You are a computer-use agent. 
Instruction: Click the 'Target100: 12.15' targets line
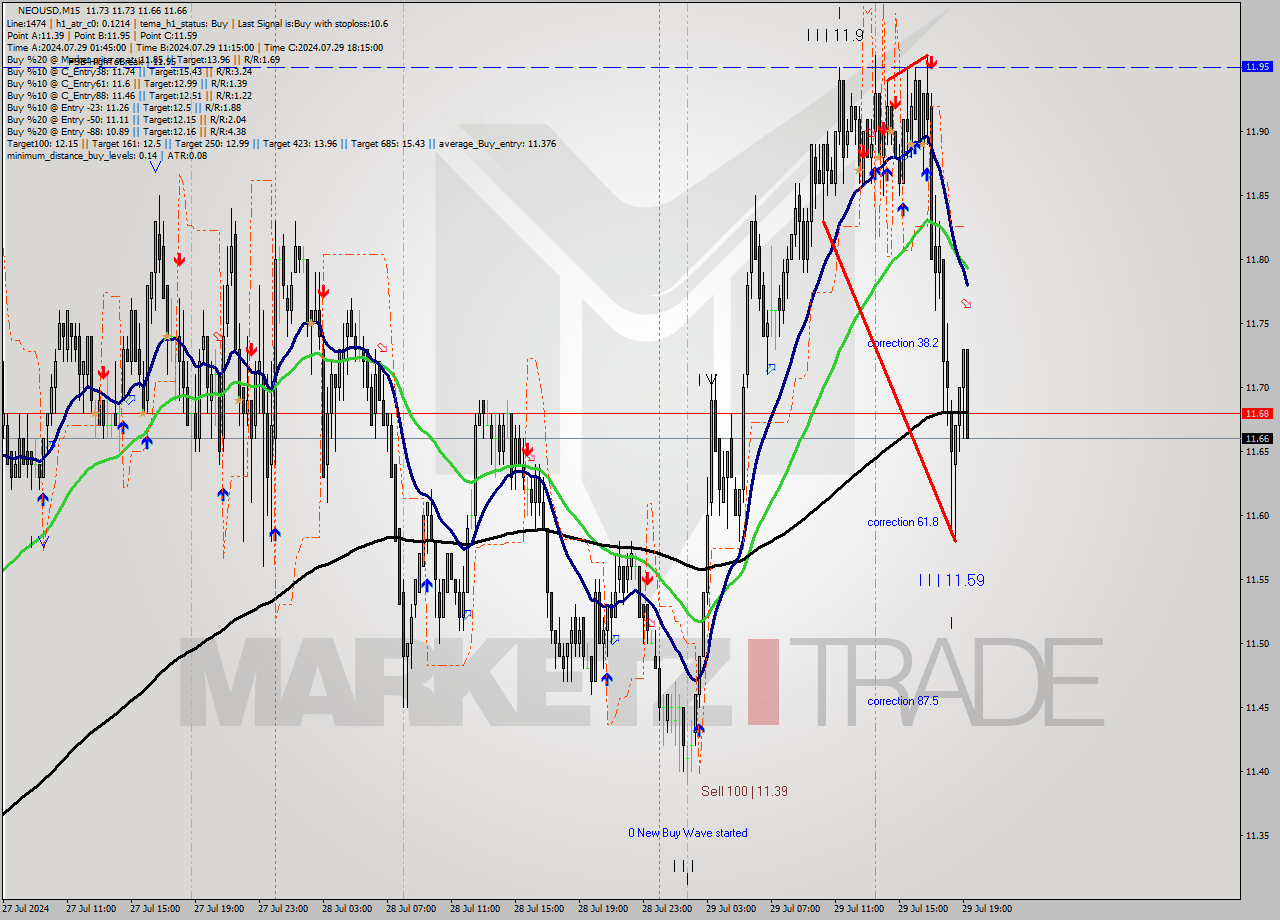[280, 143]
